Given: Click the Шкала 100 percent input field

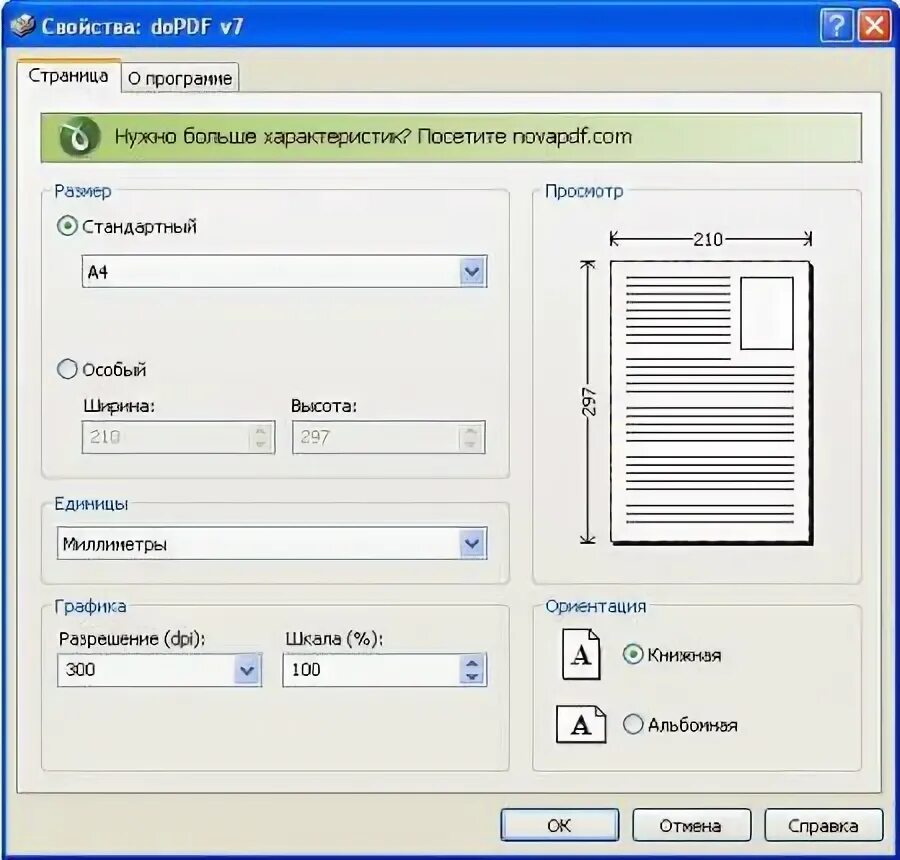Looking at the screenshot, I should (385, 669).
